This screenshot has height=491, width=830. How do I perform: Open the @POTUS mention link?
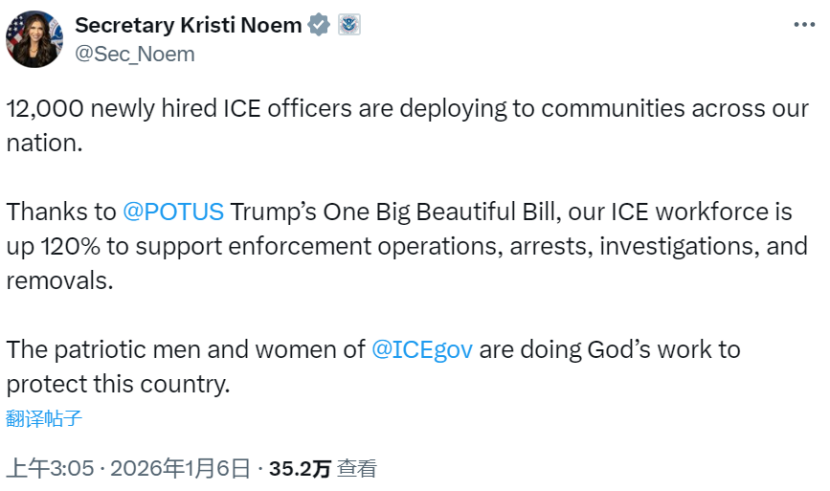click(173, 212)
